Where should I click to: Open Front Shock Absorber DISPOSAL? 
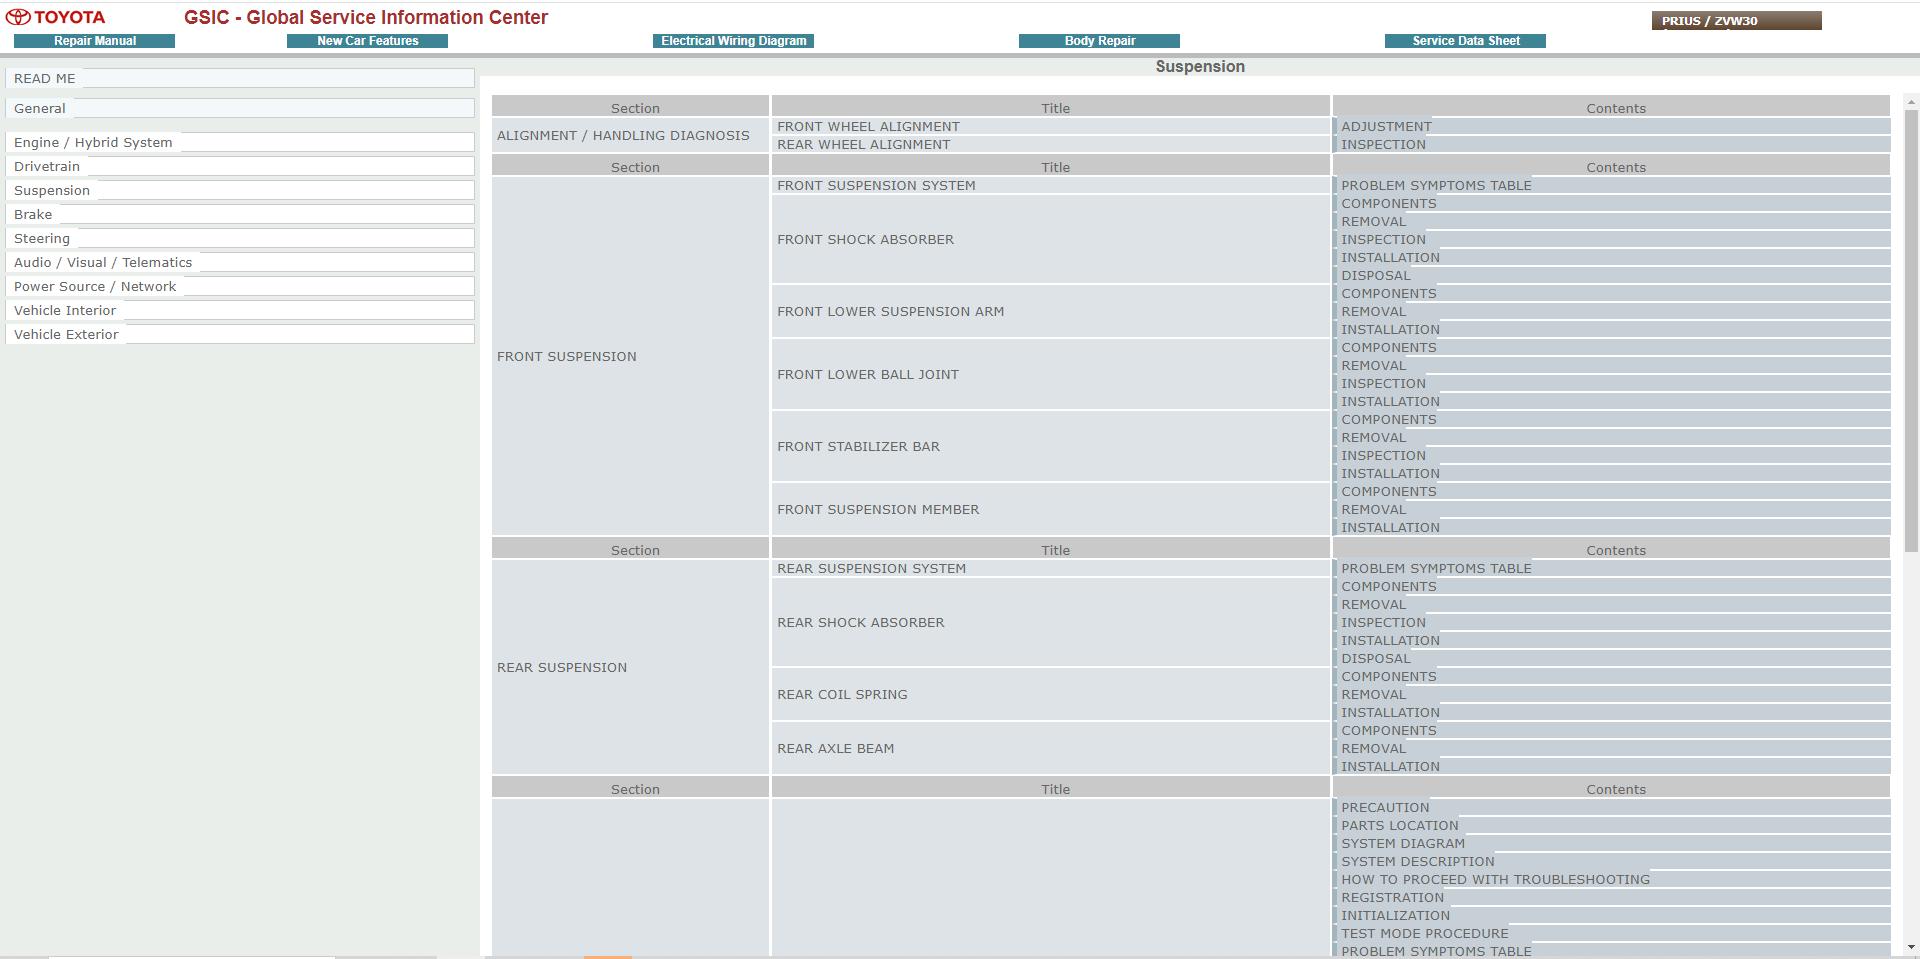(1375, 275)
